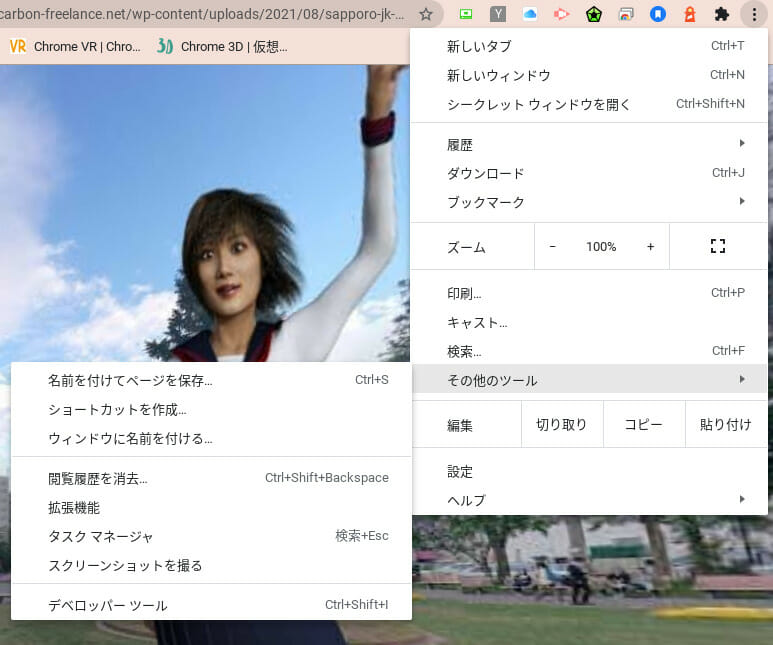773x645 pixels.
Task: Click the 貼り付け button
Action: (726, 425)
